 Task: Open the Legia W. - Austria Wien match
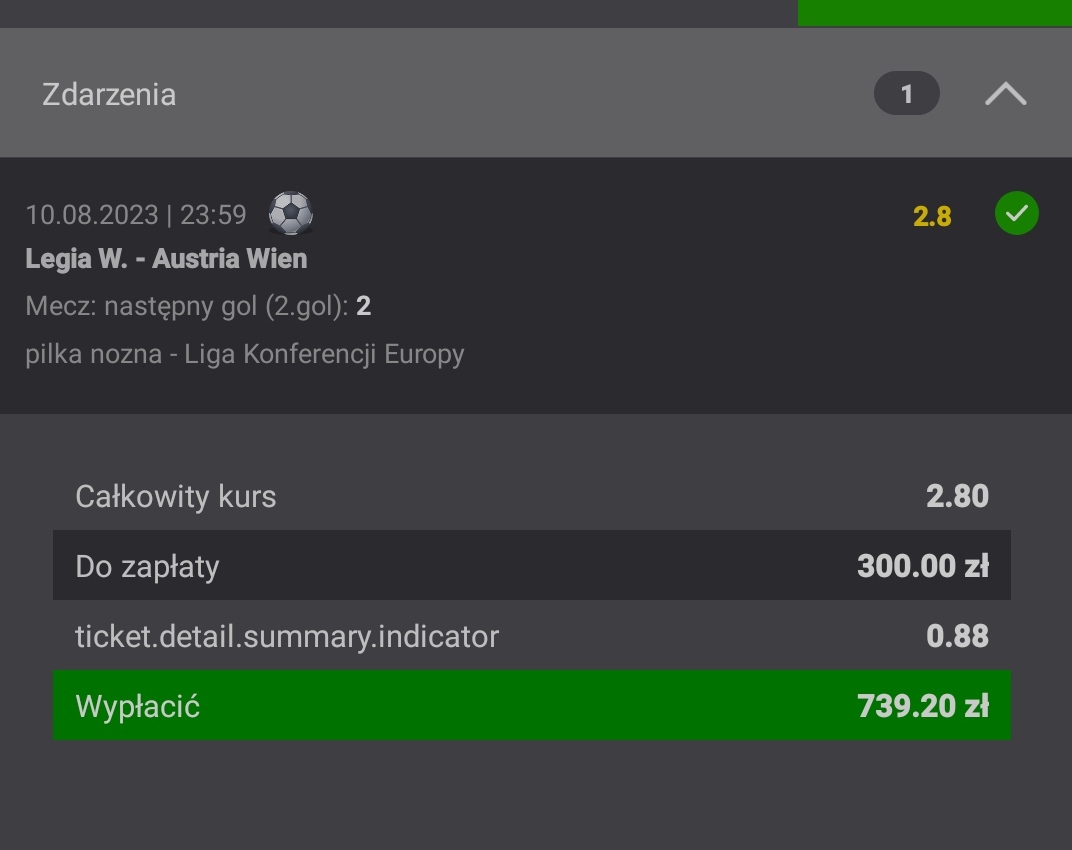[x=166, y=259]
